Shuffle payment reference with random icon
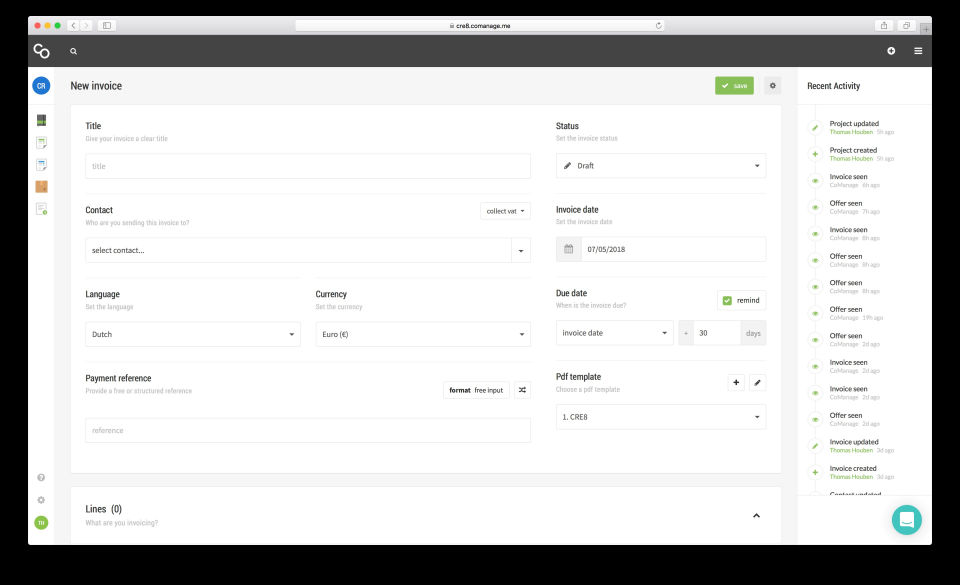Viewport: 960px width, 585px height. coord(522,390)
